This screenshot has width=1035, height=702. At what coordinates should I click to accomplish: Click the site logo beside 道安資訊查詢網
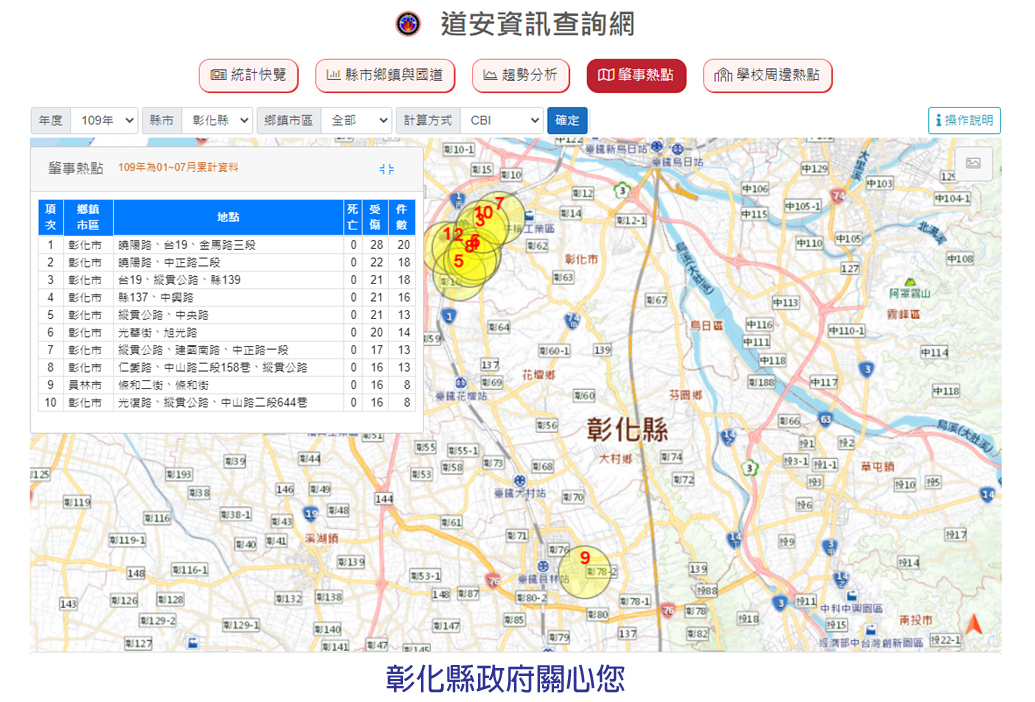408,24
